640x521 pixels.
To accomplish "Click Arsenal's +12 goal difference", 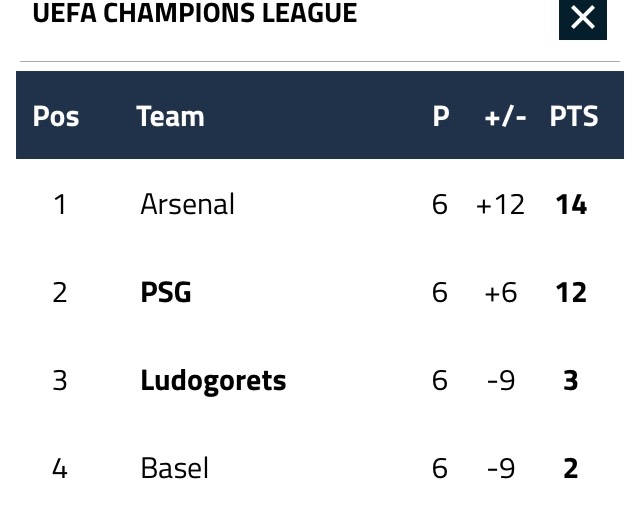I will pyautogui.click(x=500, y=204).
